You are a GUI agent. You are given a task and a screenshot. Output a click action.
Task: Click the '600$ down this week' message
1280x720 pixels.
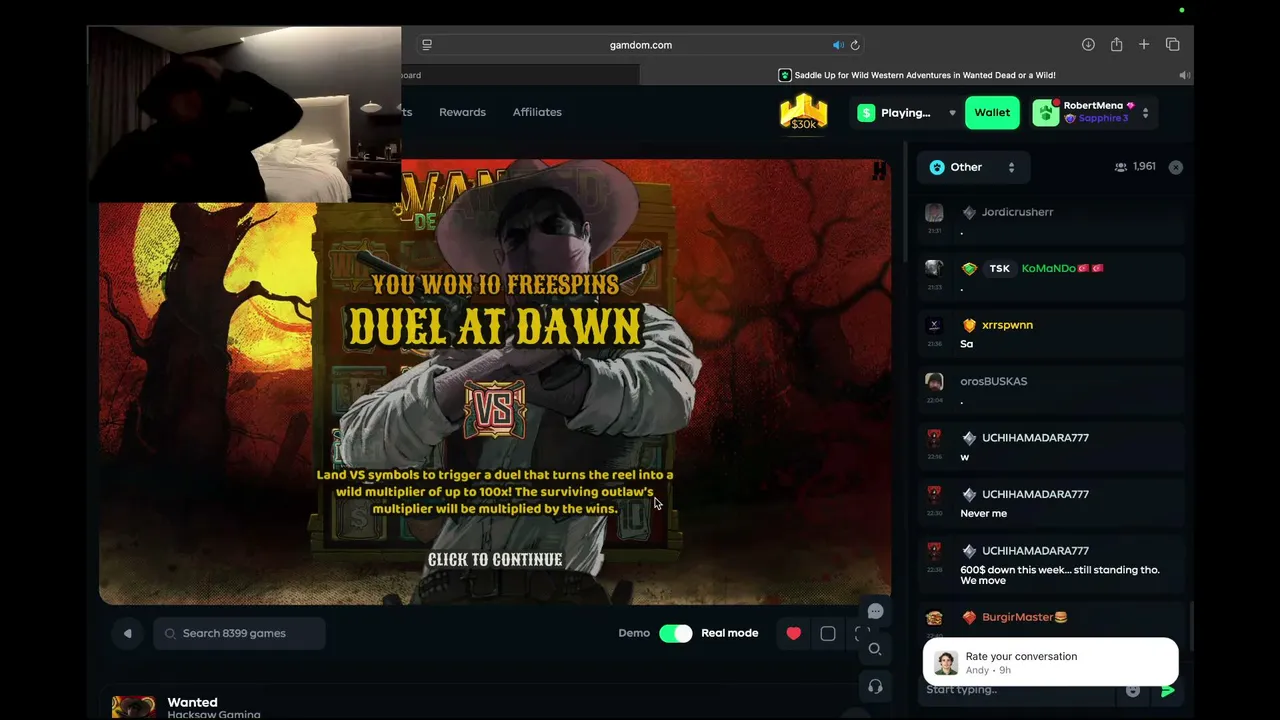click(1060, 575)
